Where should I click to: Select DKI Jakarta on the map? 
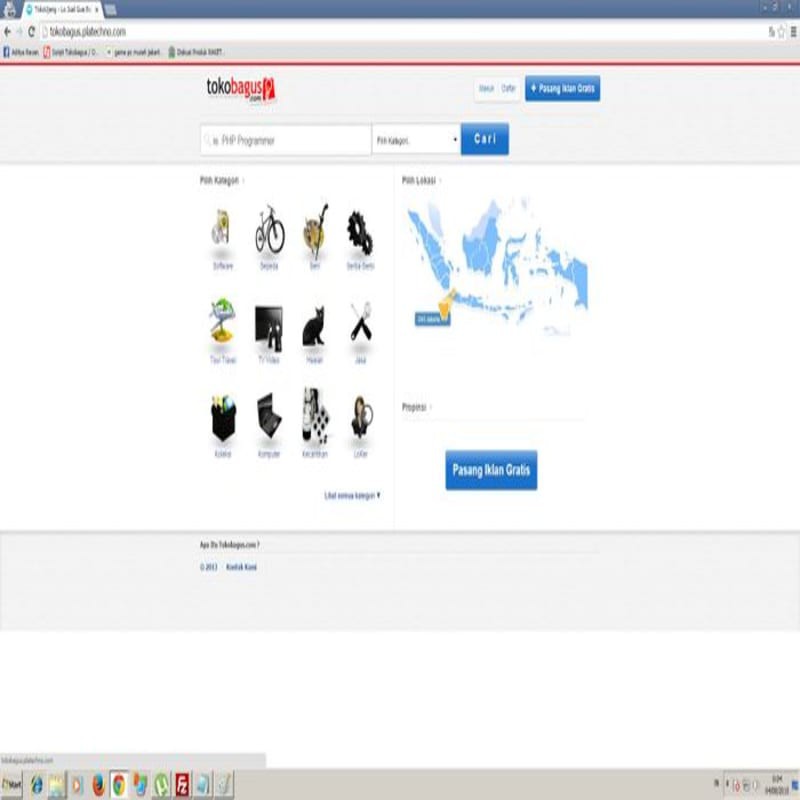click(x=445, y=302)
